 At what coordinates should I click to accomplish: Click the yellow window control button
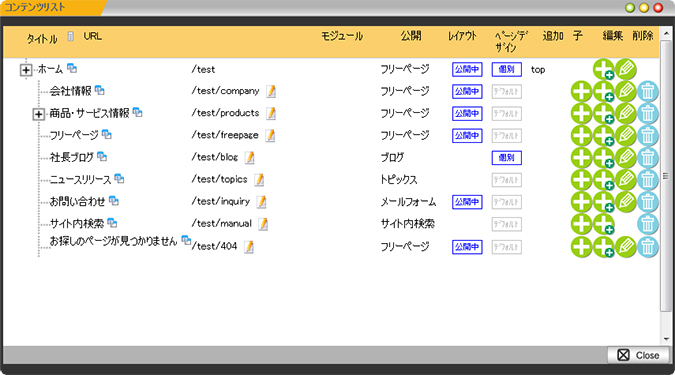[x=644, y=8]
